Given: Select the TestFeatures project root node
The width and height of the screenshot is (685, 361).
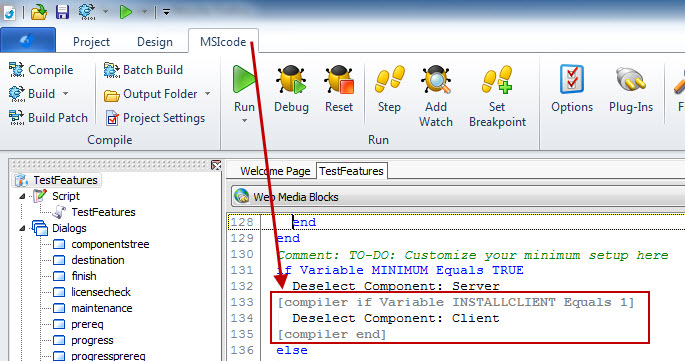Looking at the screenshot, I should 57,180.
